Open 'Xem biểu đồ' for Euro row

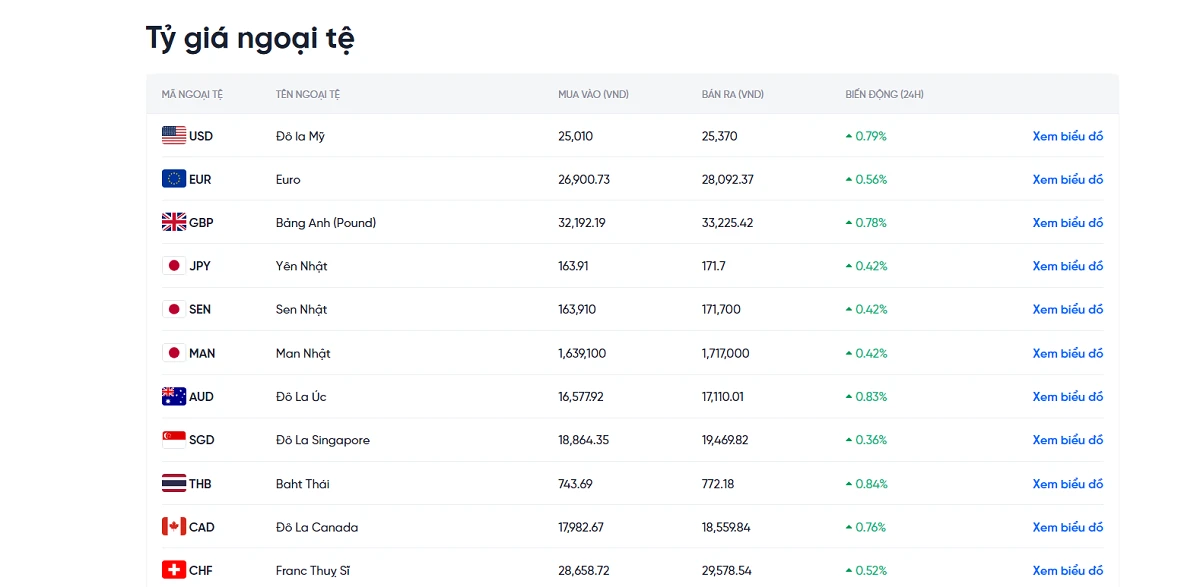tap(1067, 179)
